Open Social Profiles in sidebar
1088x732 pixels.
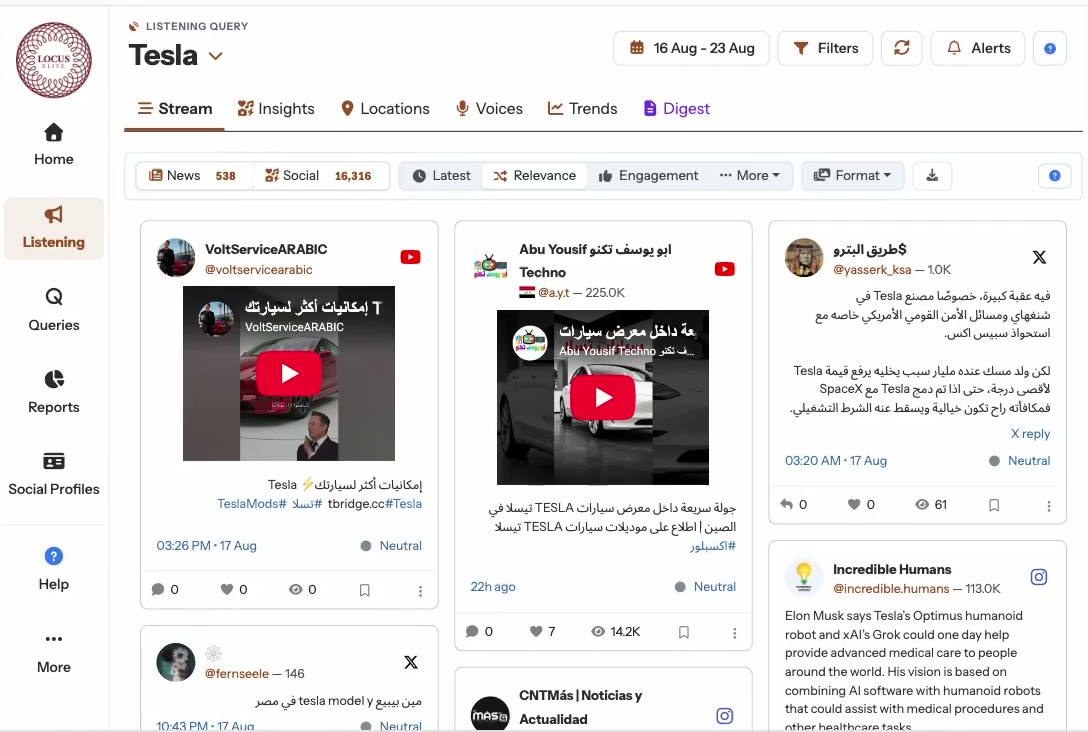tap(53, 474)
